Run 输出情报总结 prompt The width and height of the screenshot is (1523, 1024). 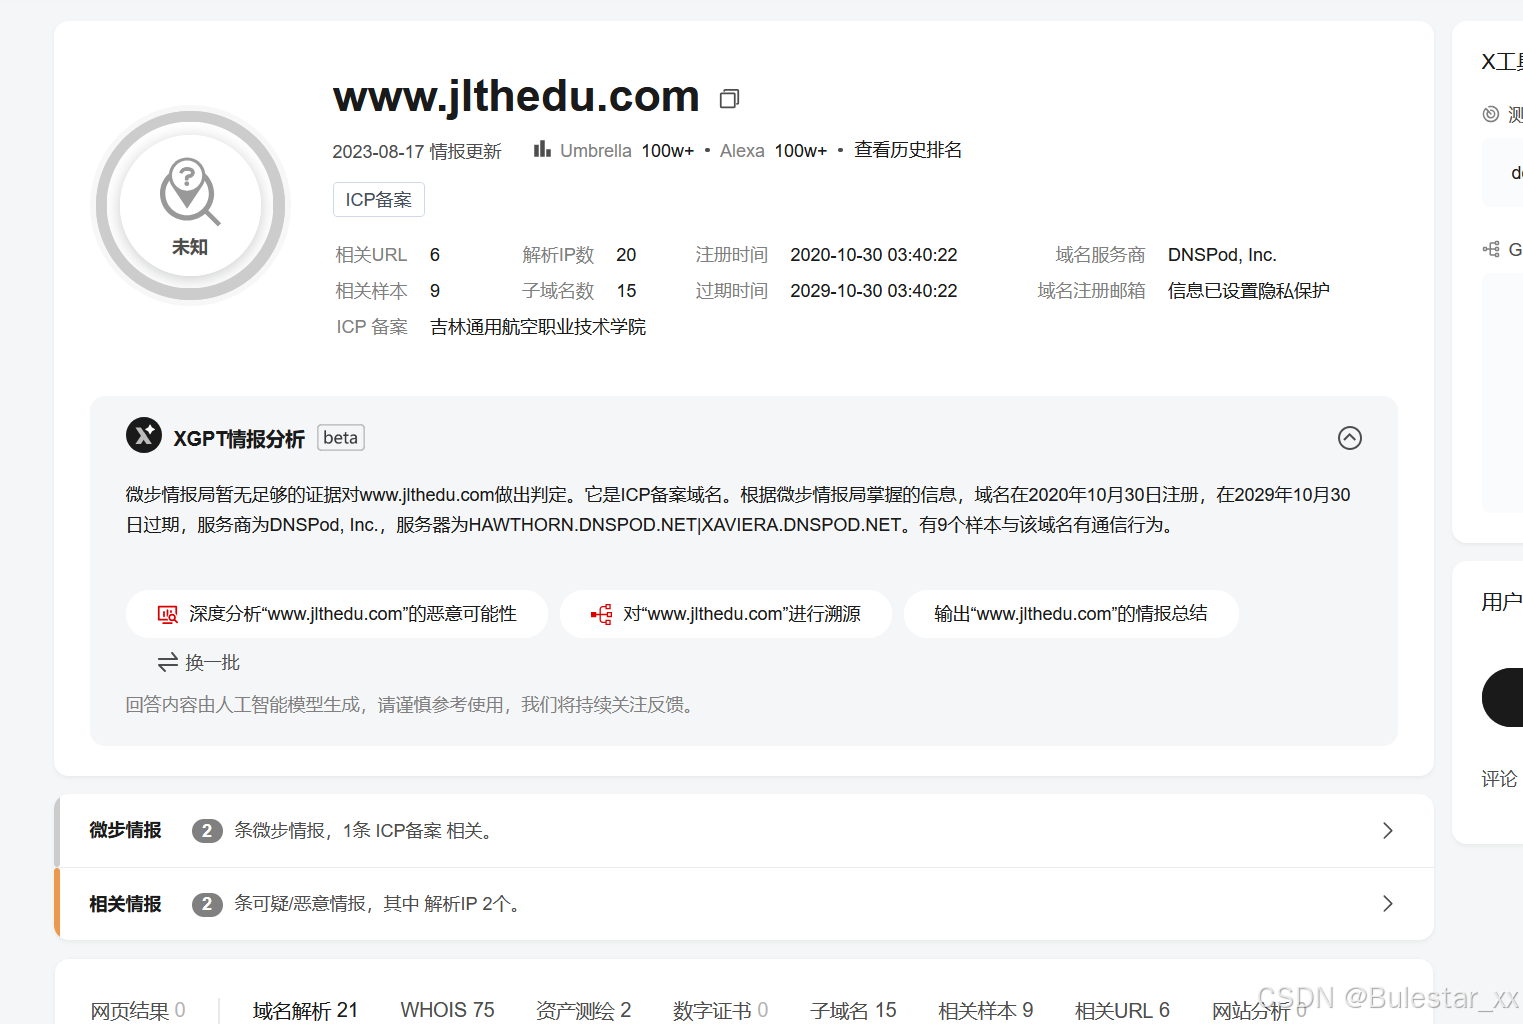[1071, 614]
